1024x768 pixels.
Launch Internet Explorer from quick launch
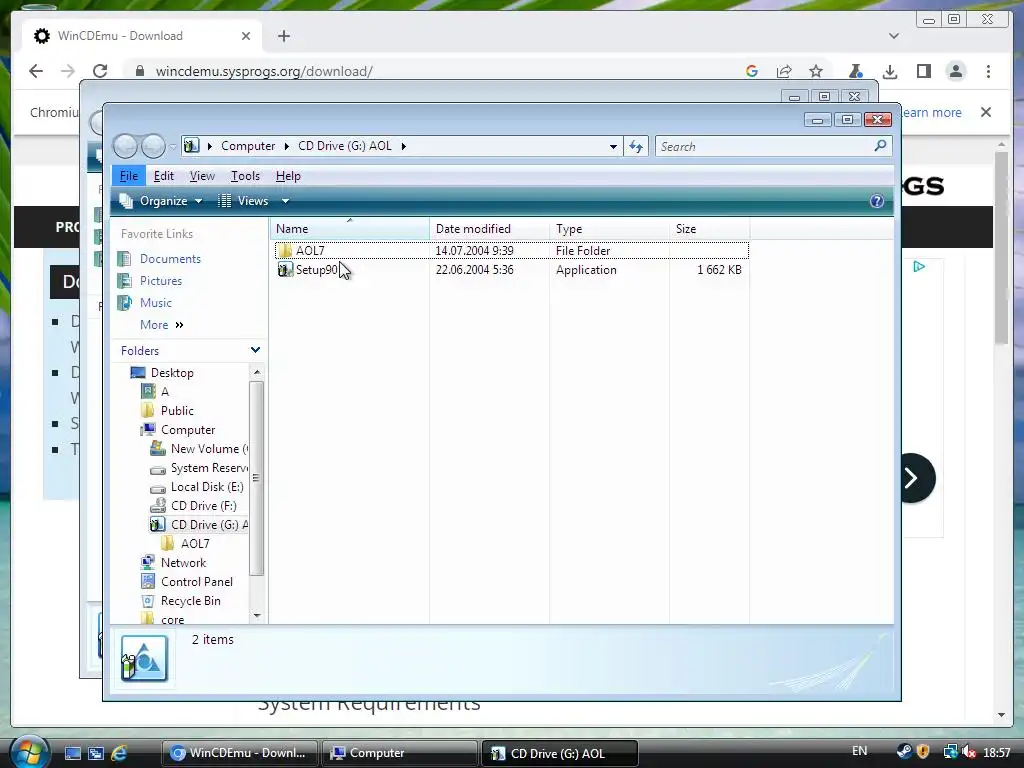coord(119,753)
